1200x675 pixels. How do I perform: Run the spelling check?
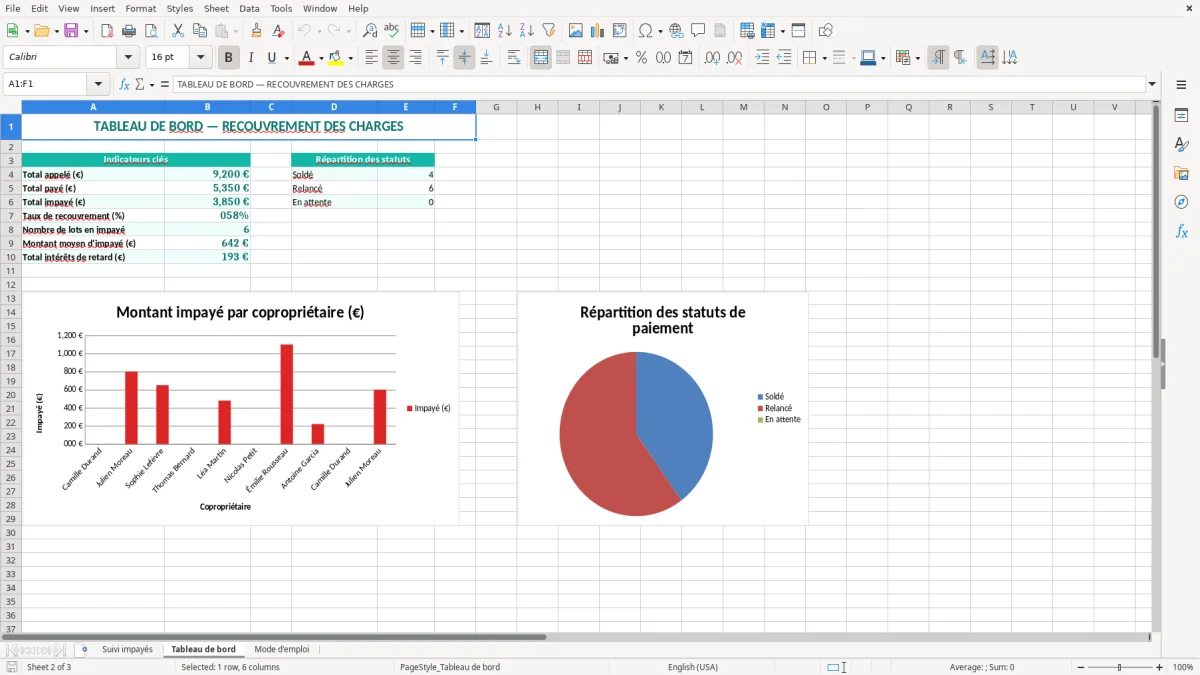click(x=392, y=31)
